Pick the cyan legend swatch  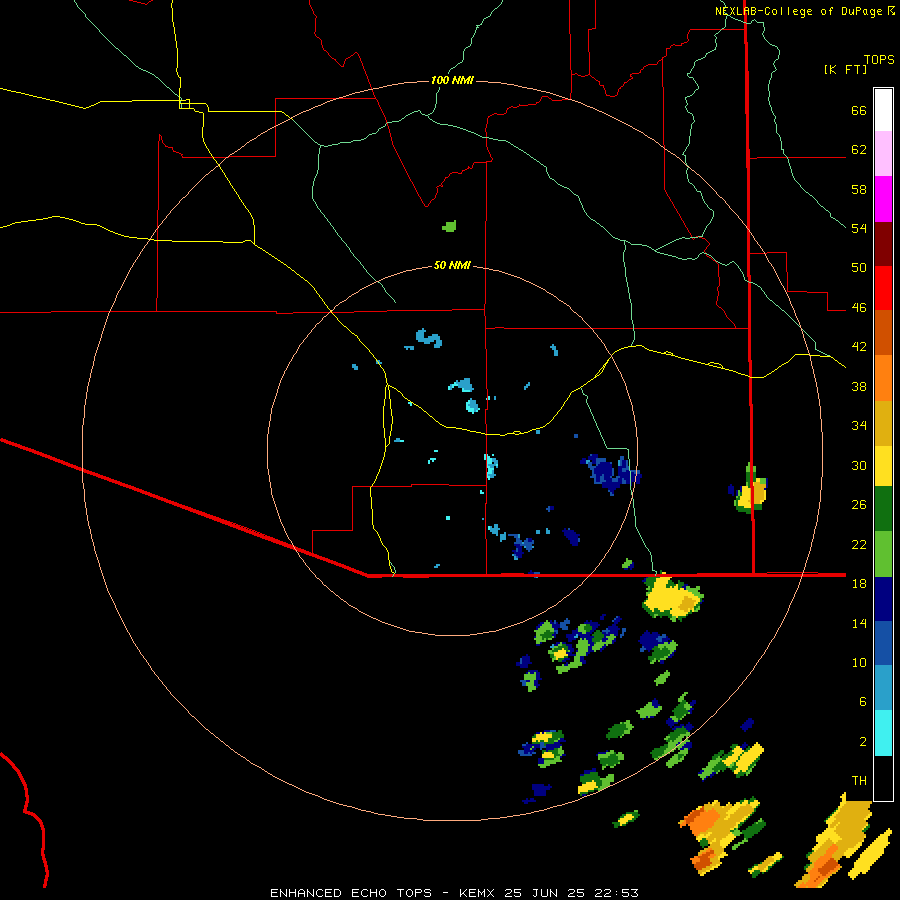[883, 733]
